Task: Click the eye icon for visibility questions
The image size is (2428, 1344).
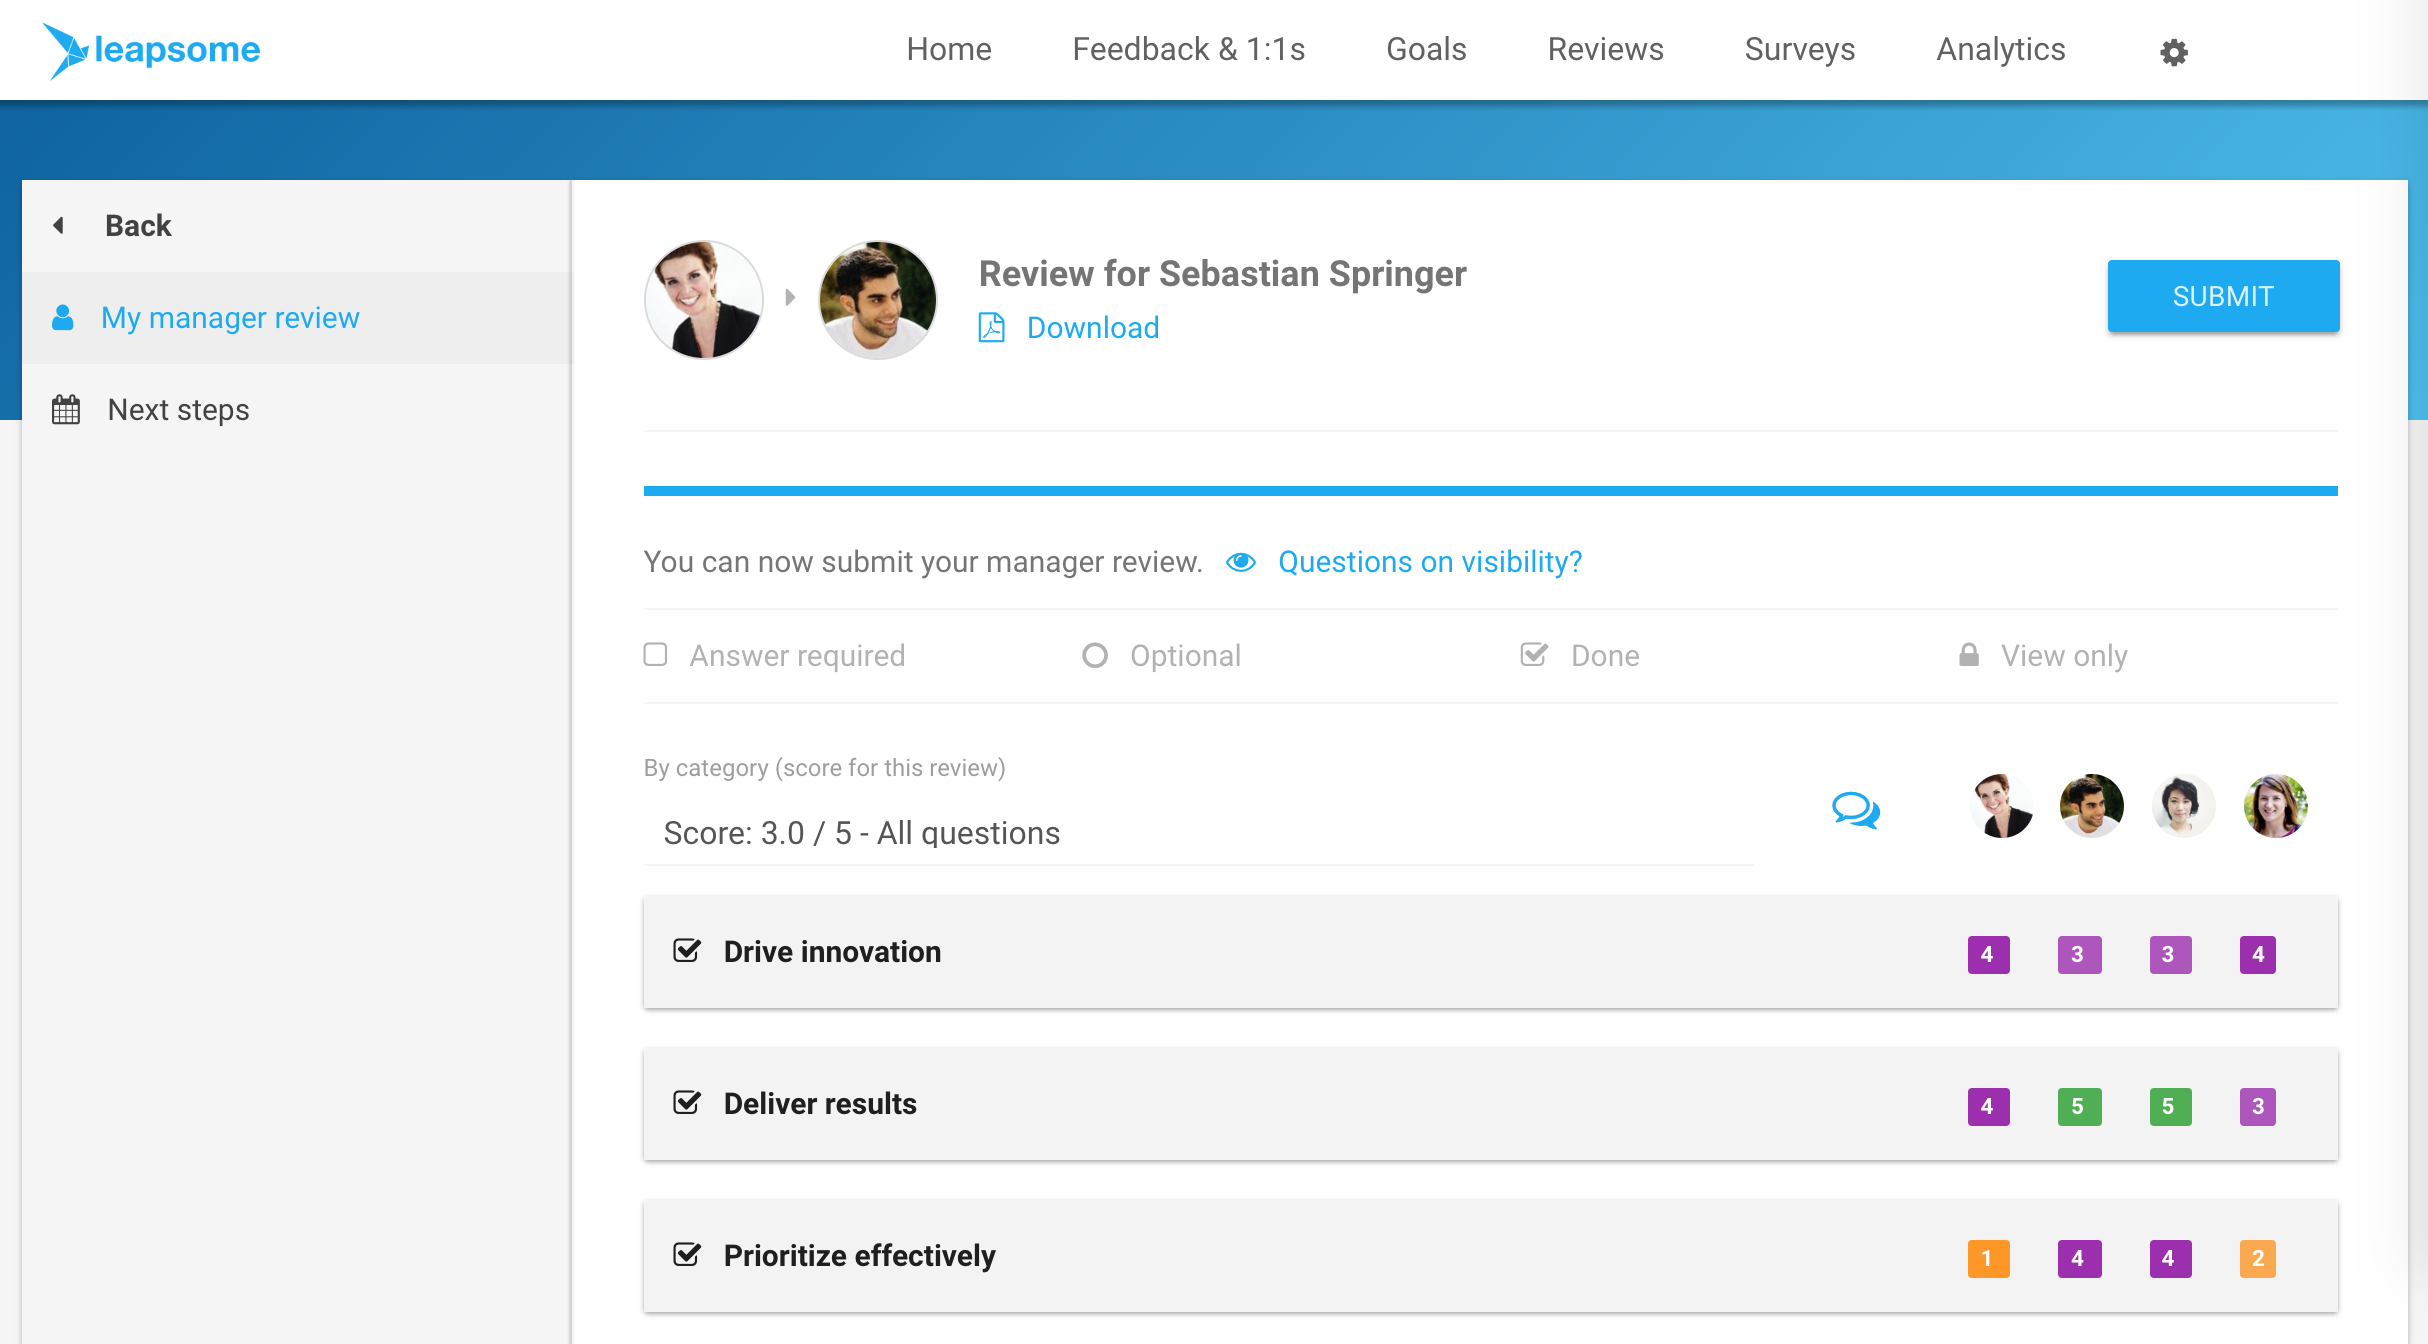Action: tap(1241, 562)
